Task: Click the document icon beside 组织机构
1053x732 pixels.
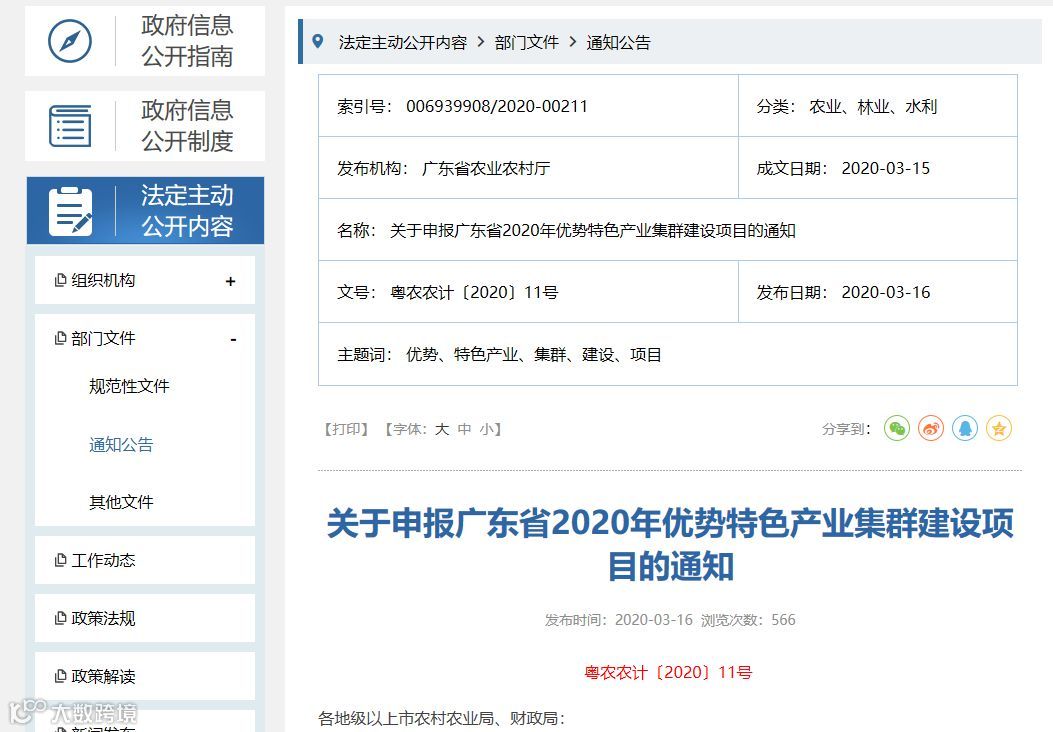Action: pos(60,280)
